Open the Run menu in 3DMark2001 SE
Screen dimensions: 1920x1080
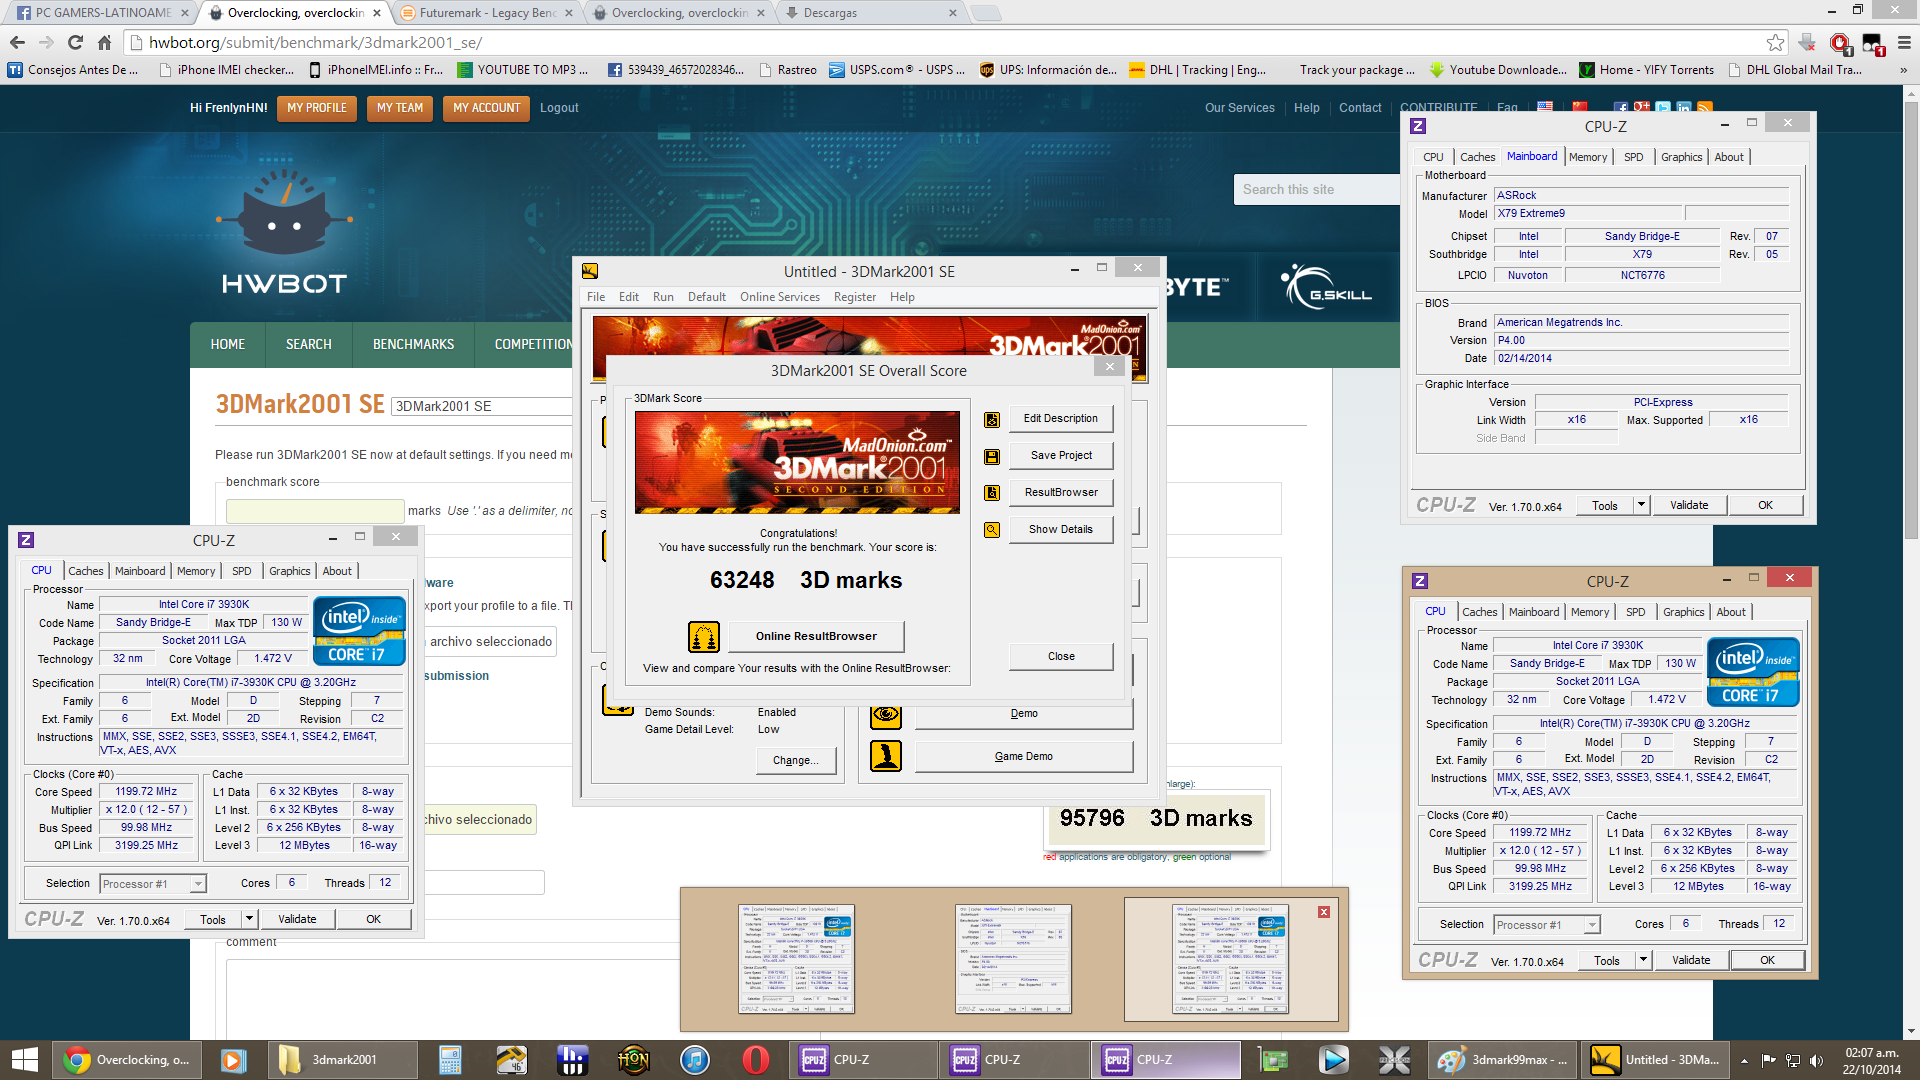[x=663, y=297]
